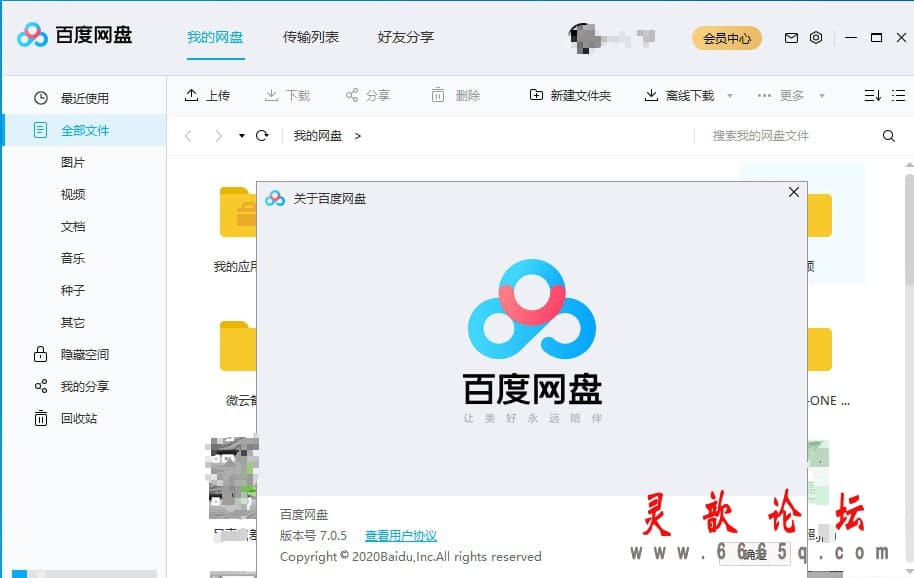Viewport: 914px width, 578px height.
Task: Click the share icon in toolbar
Action: tap(351, 95)
